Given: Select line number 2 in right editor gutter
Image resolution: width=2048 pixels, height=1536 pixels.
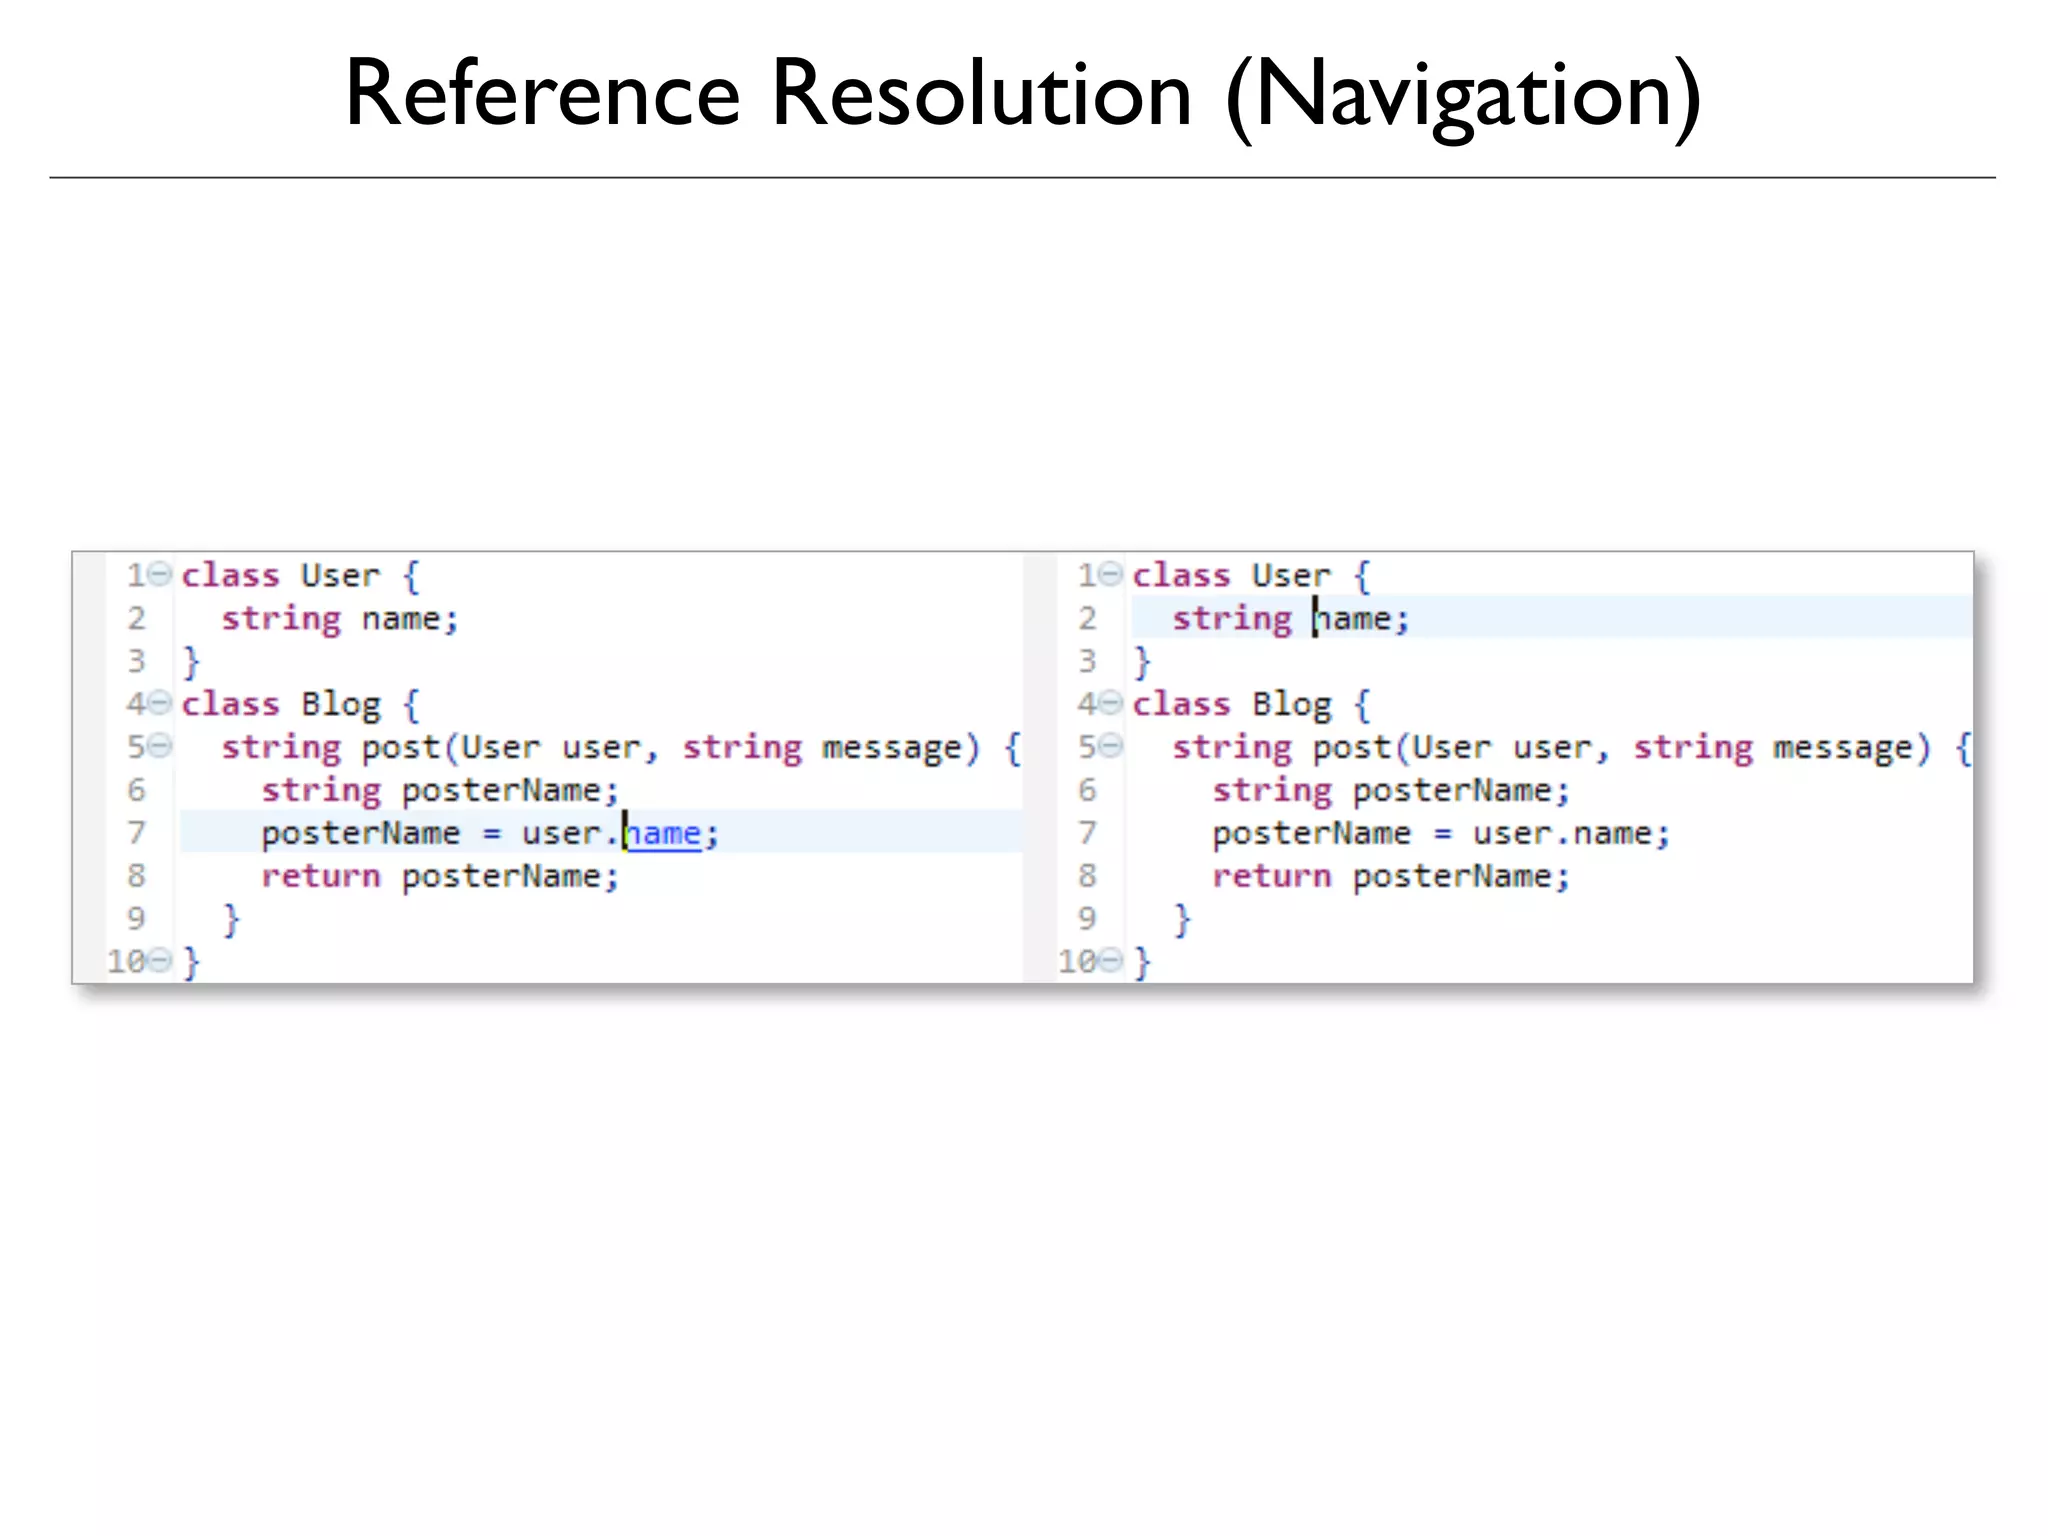Looking at the screenshot, I should 1087,618.
